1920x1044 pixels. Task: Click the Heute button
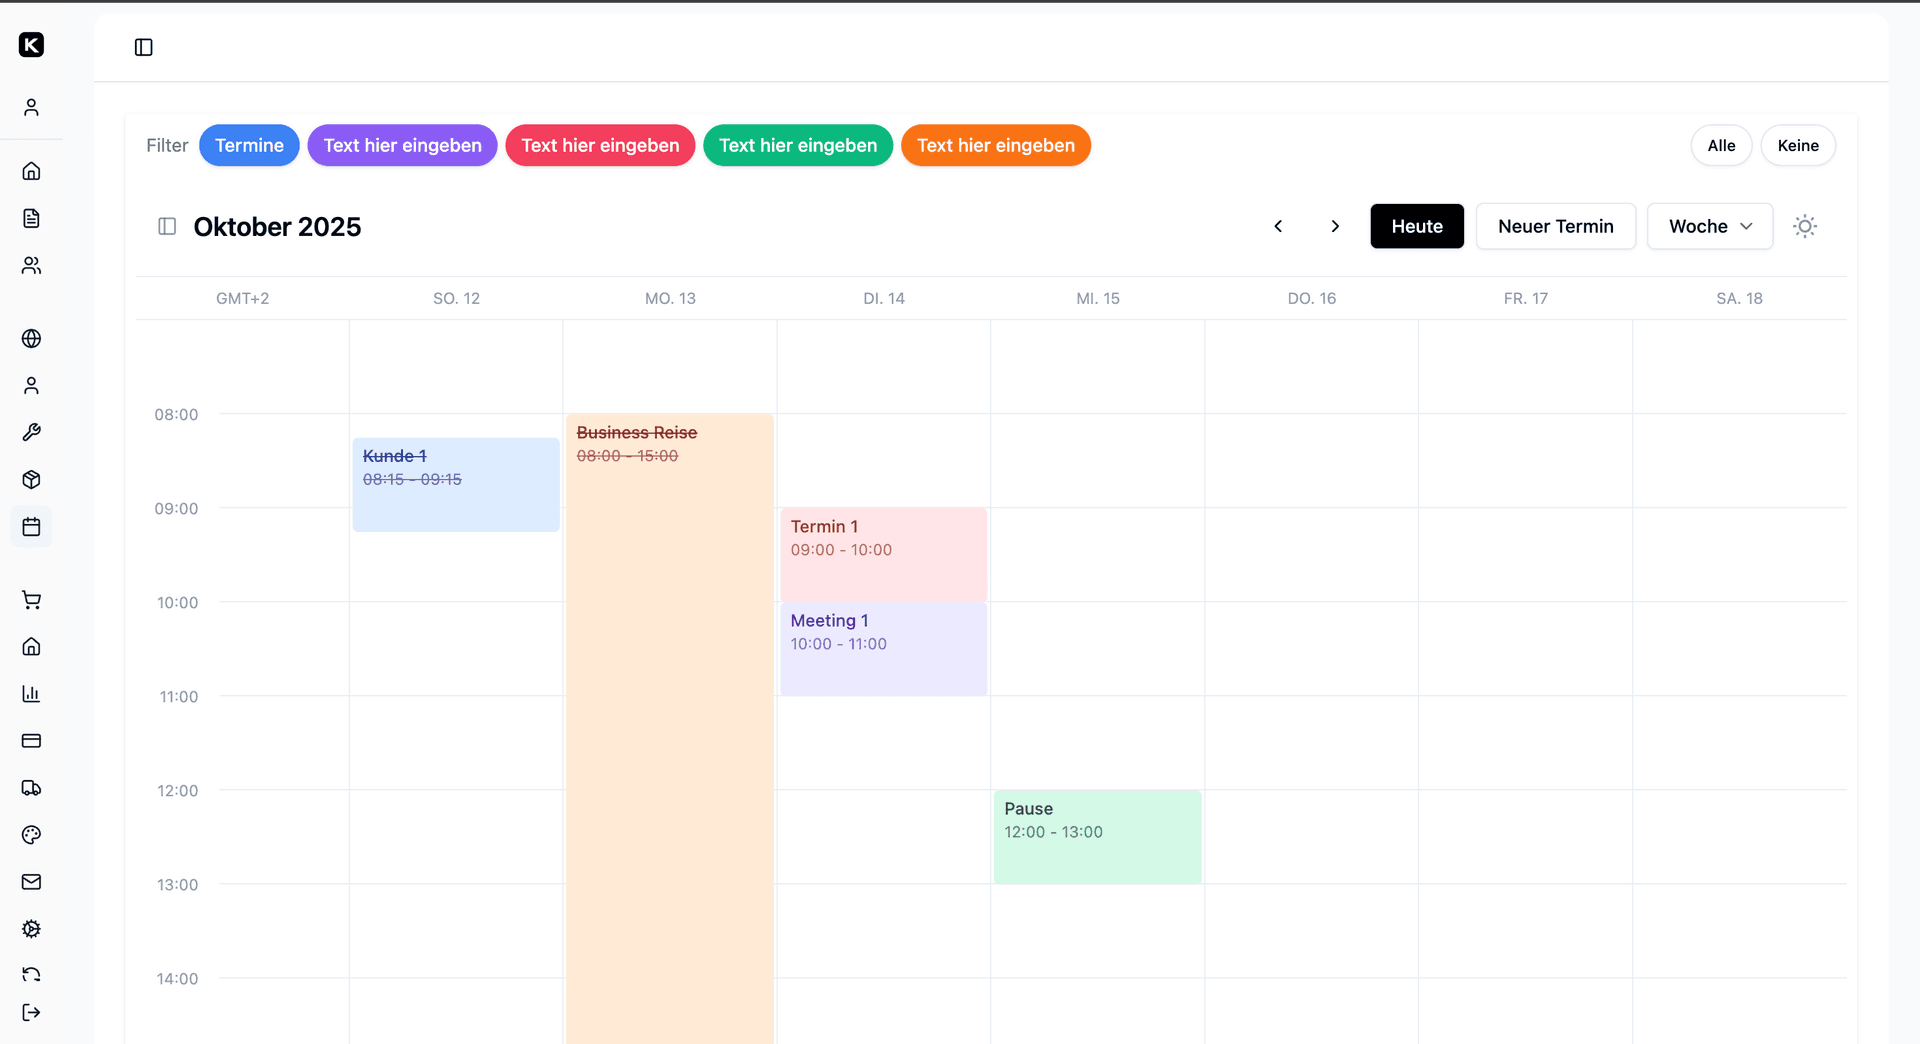coord(1416,227)
